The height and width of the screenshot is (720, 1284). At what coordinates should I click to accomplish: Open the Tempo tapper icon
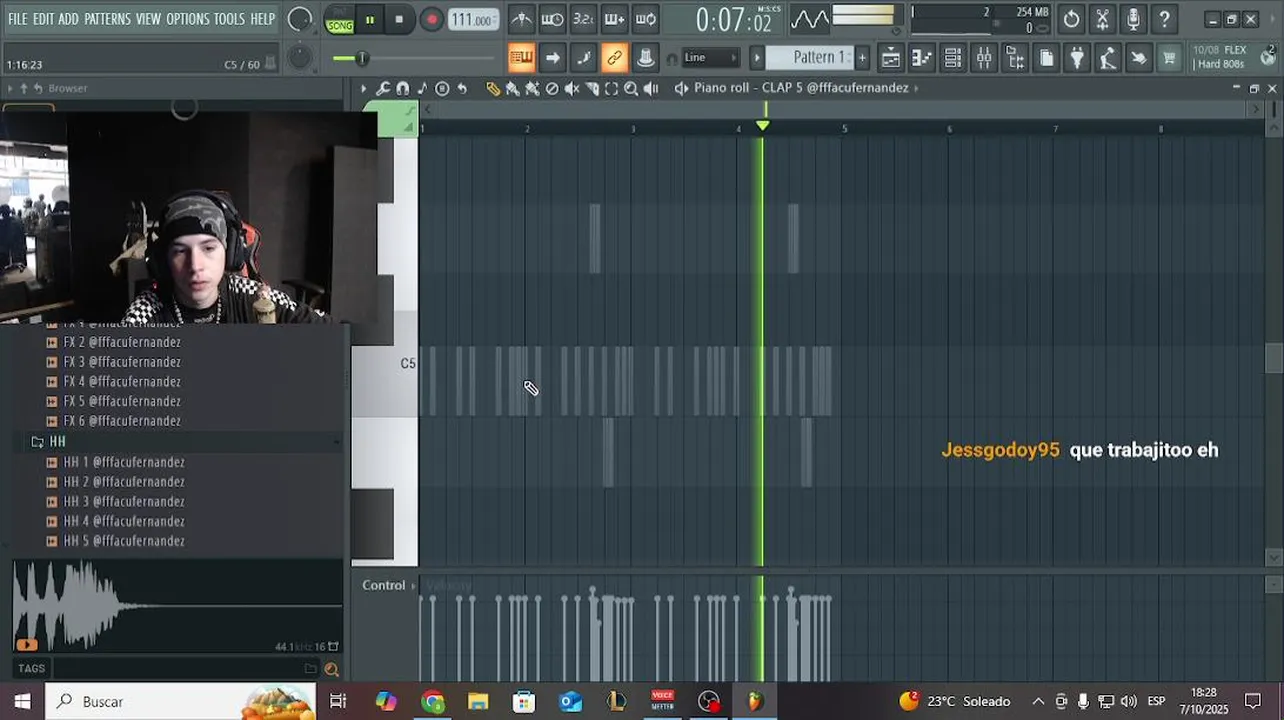point(1108,58)
